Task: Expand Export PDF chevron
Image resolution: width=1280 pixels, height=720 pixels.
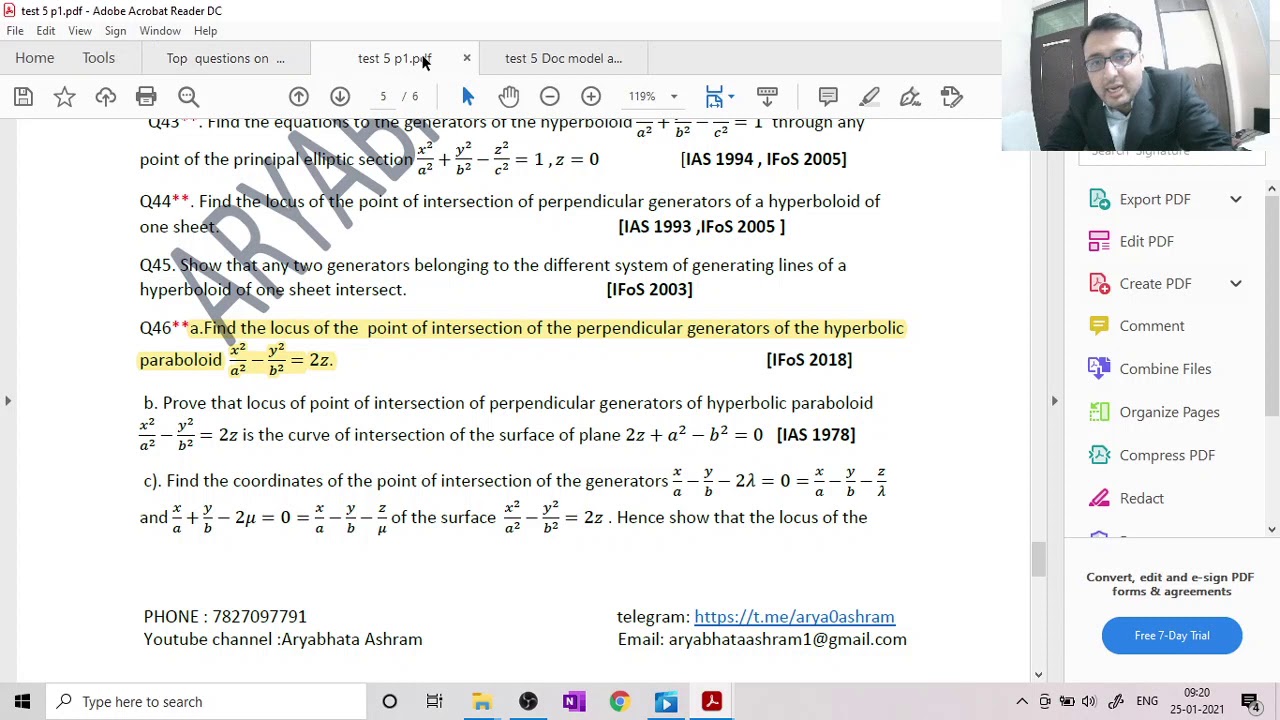Action: [x=1236, y=199]
